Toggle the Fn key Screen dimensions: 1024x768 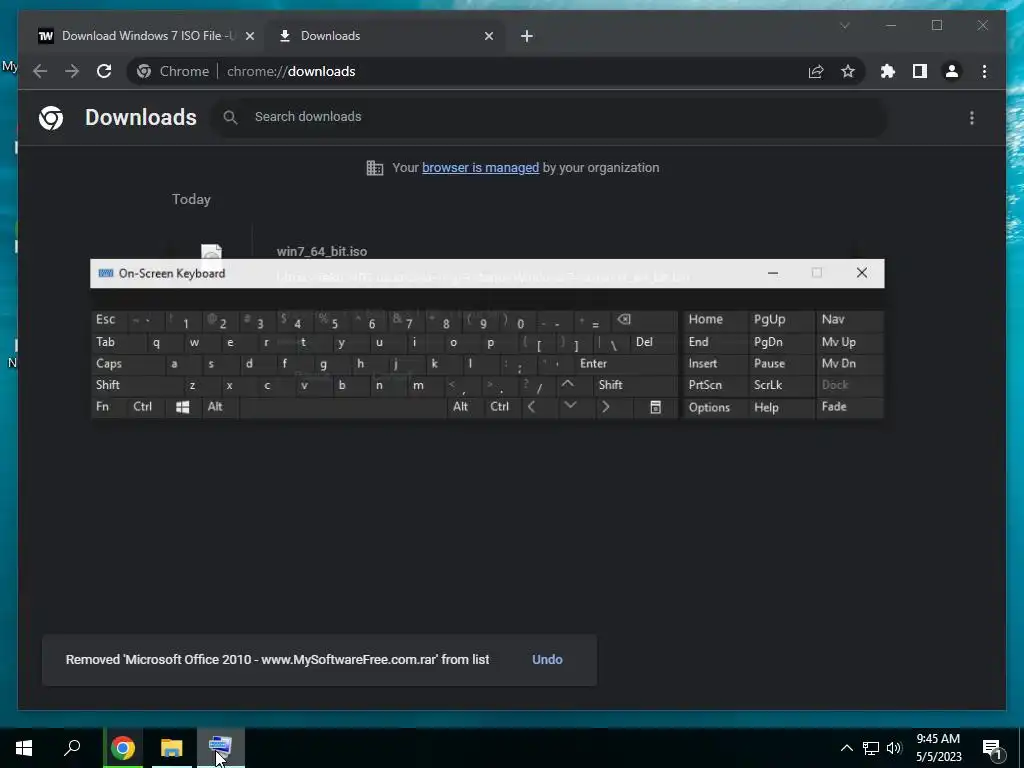tap(108, 407)
